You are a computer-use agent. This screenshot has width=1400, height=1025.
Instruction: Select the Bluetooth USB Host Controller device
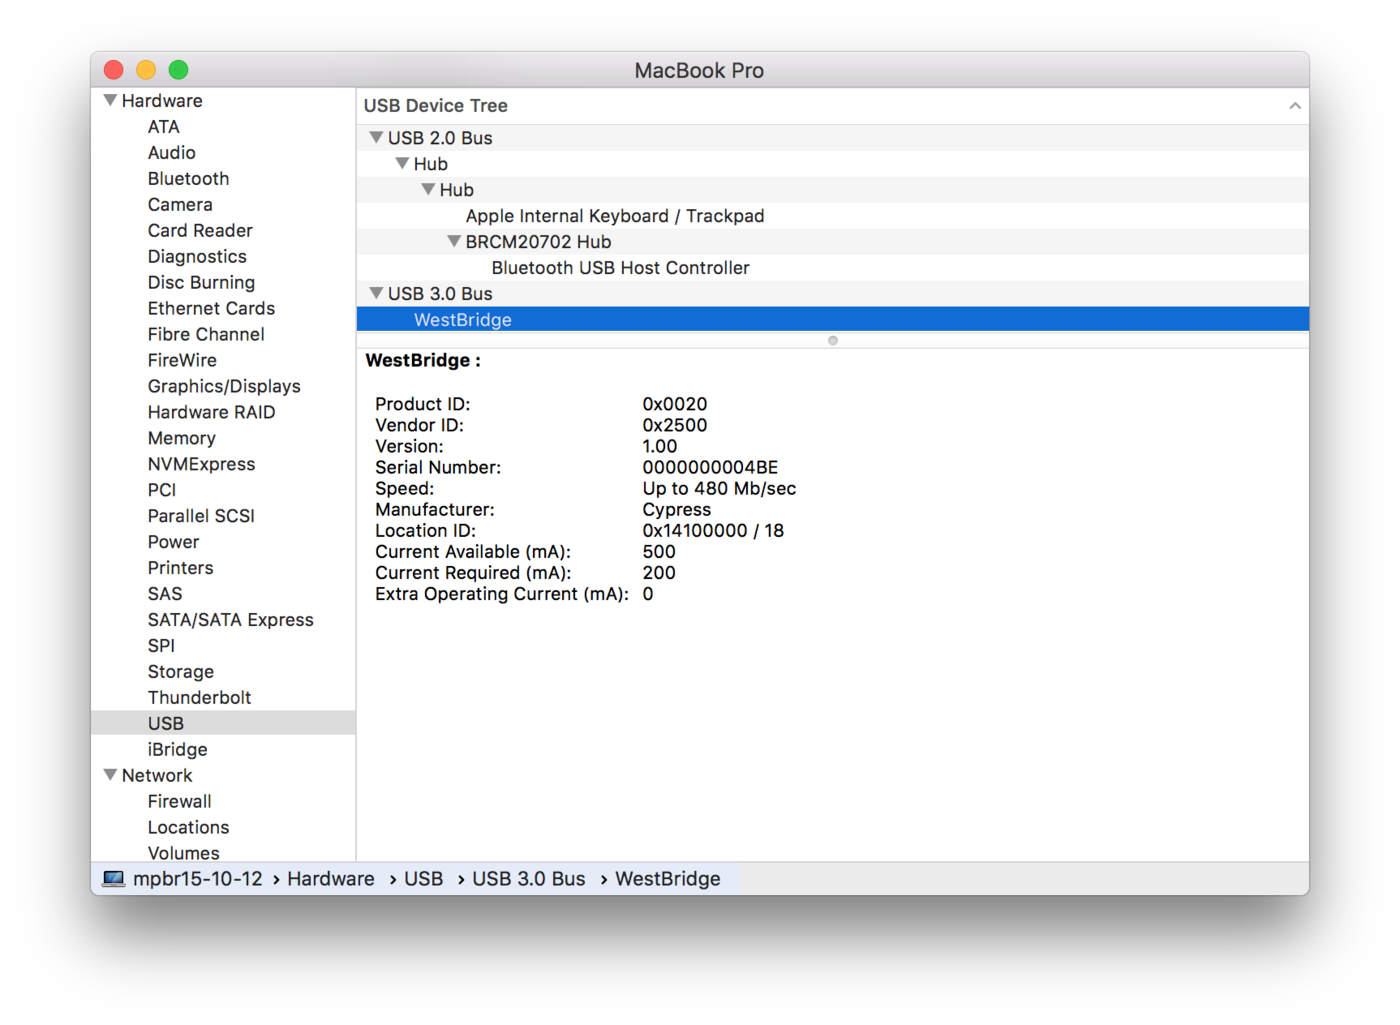coord(620,267)
